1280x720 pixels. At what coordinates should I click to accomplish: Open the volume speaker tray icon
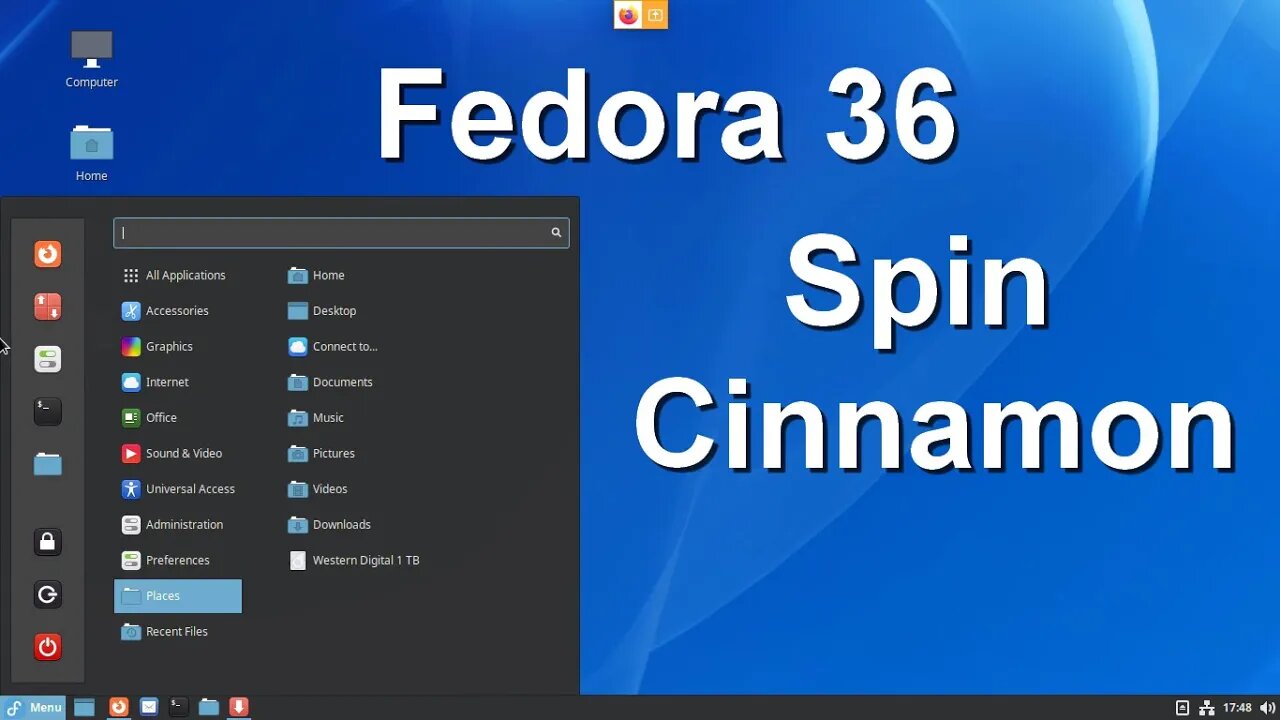[x=1267, y=707]
